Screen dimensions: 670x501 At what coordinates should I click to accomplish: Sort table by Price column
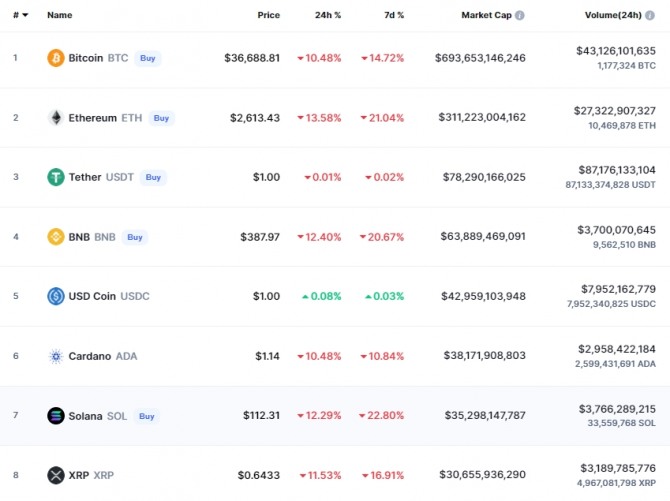(x=268, y=16)
